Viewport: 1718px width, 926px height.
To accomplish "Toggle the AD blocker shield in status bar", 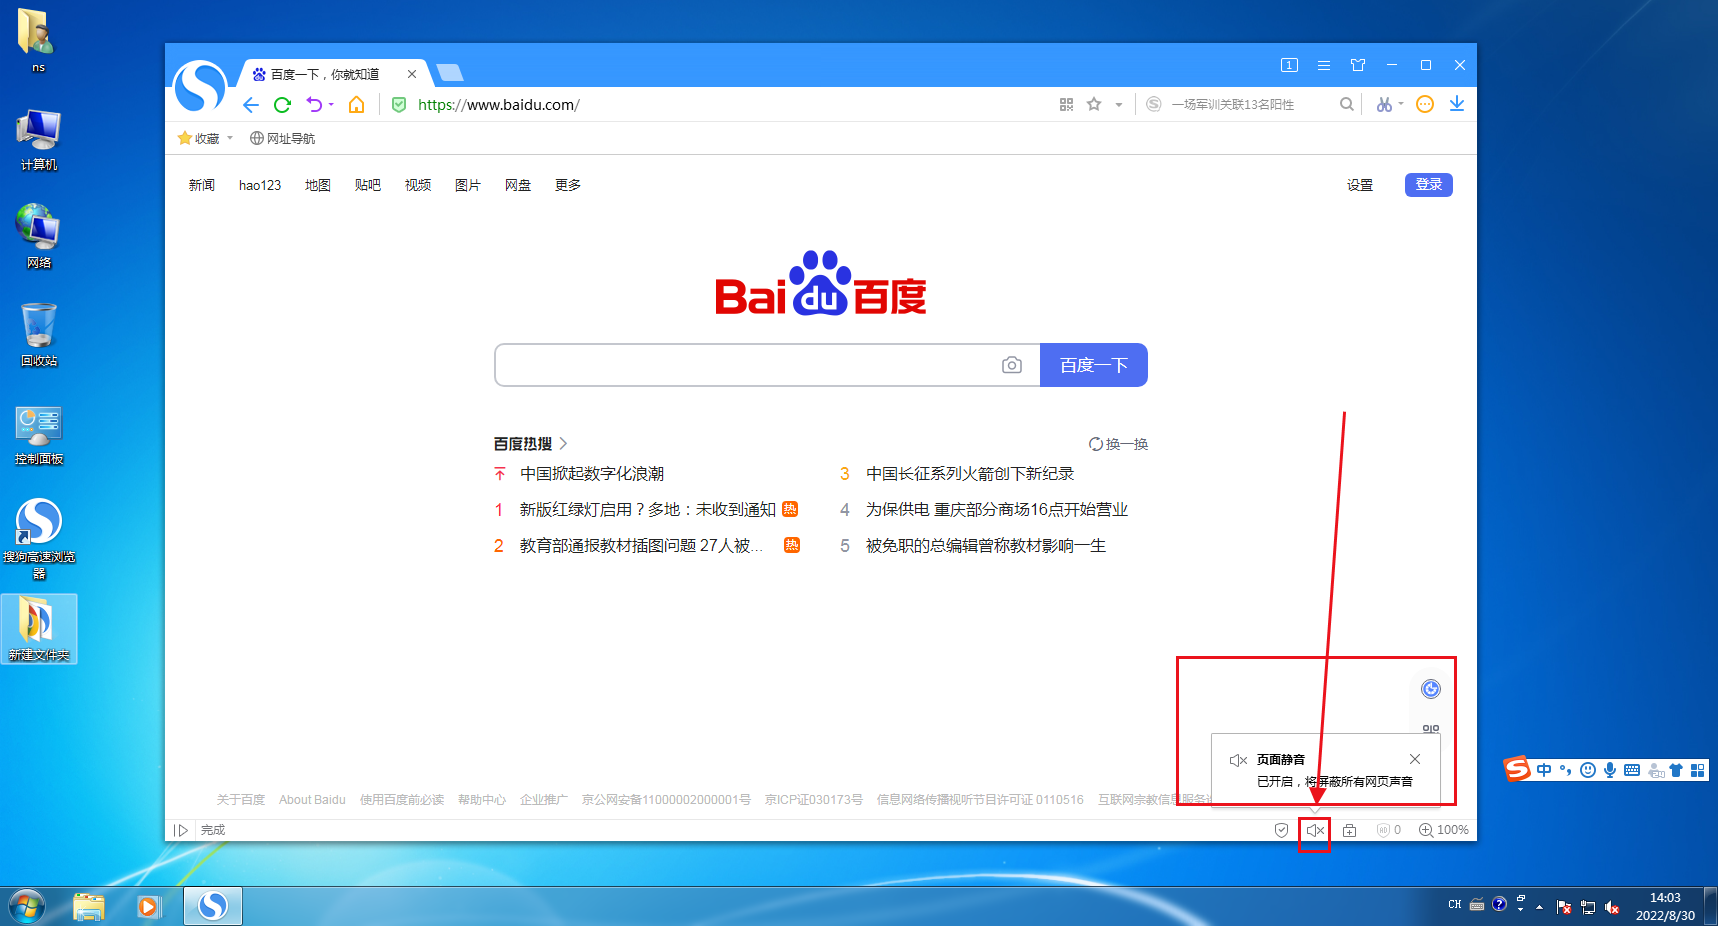I will [x=1388, y=830].
